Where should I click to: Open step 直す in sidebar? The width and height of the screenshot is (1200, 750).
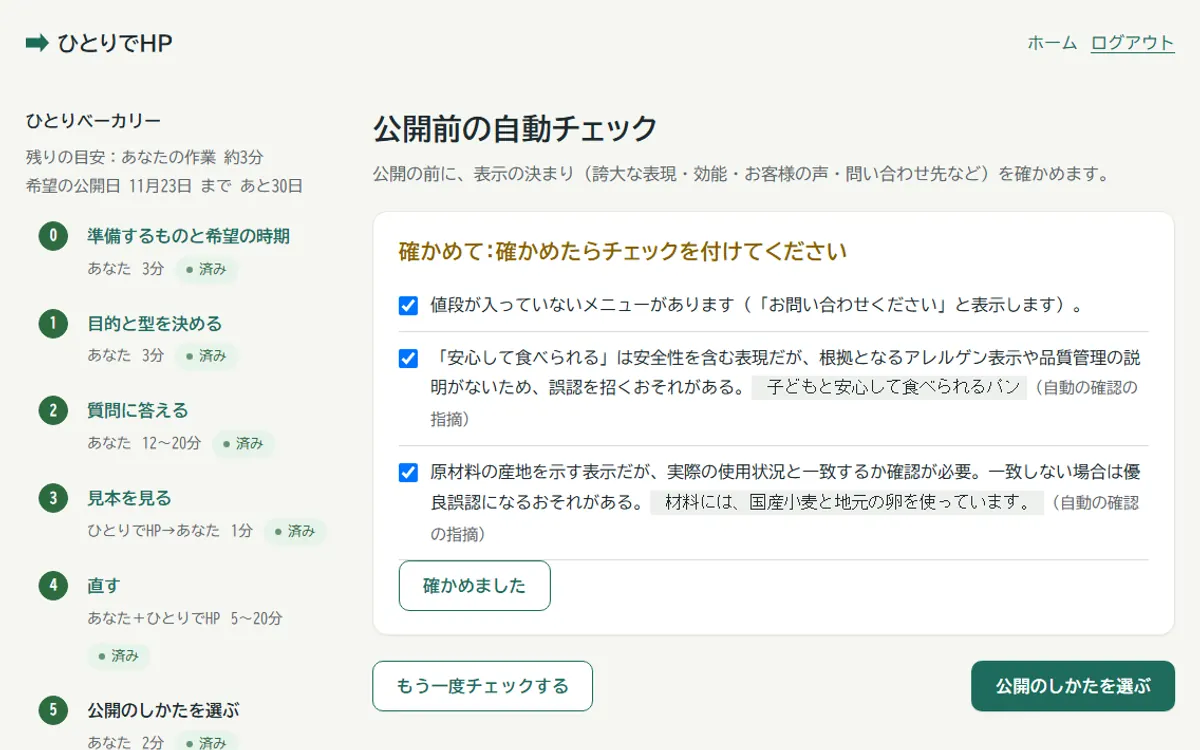(x=103, y=586)
